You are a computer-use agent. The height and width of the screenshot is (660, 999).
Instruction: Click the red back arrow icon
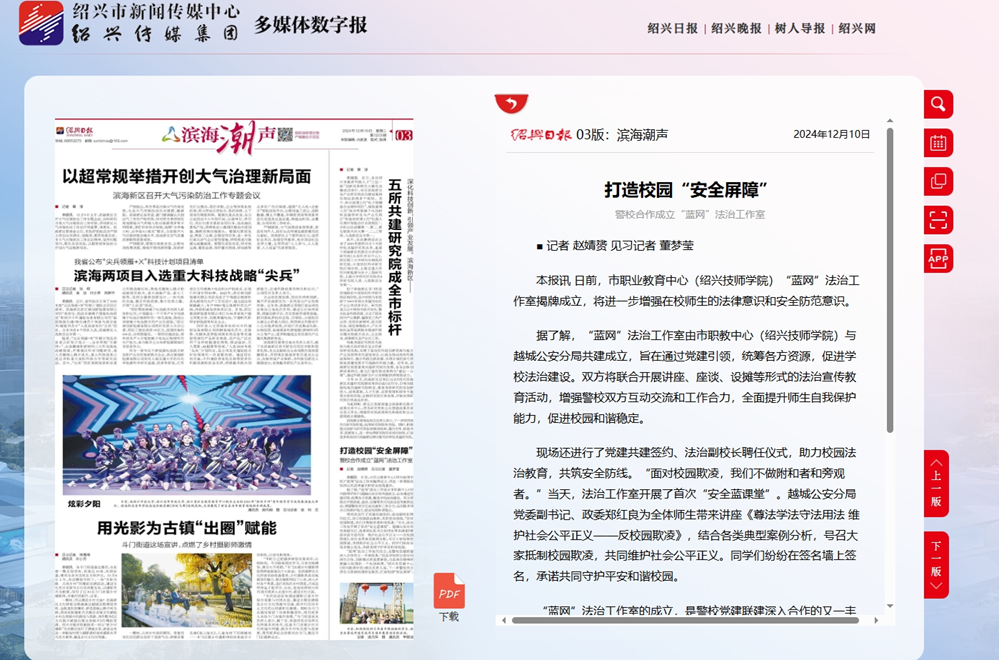511,103
